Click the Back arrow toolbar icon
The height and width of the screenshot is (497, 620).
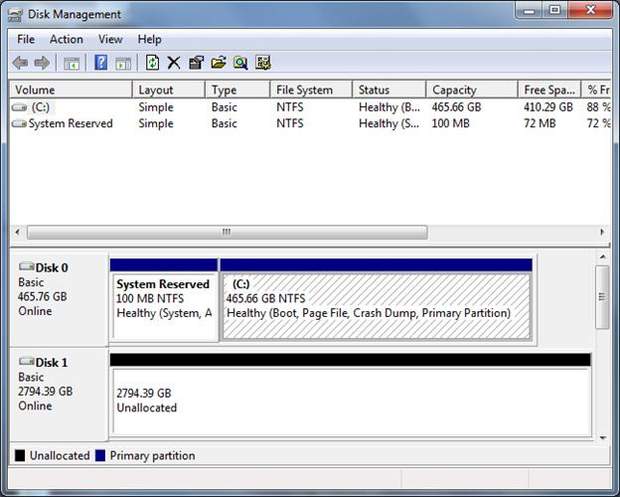coord(20,63)
